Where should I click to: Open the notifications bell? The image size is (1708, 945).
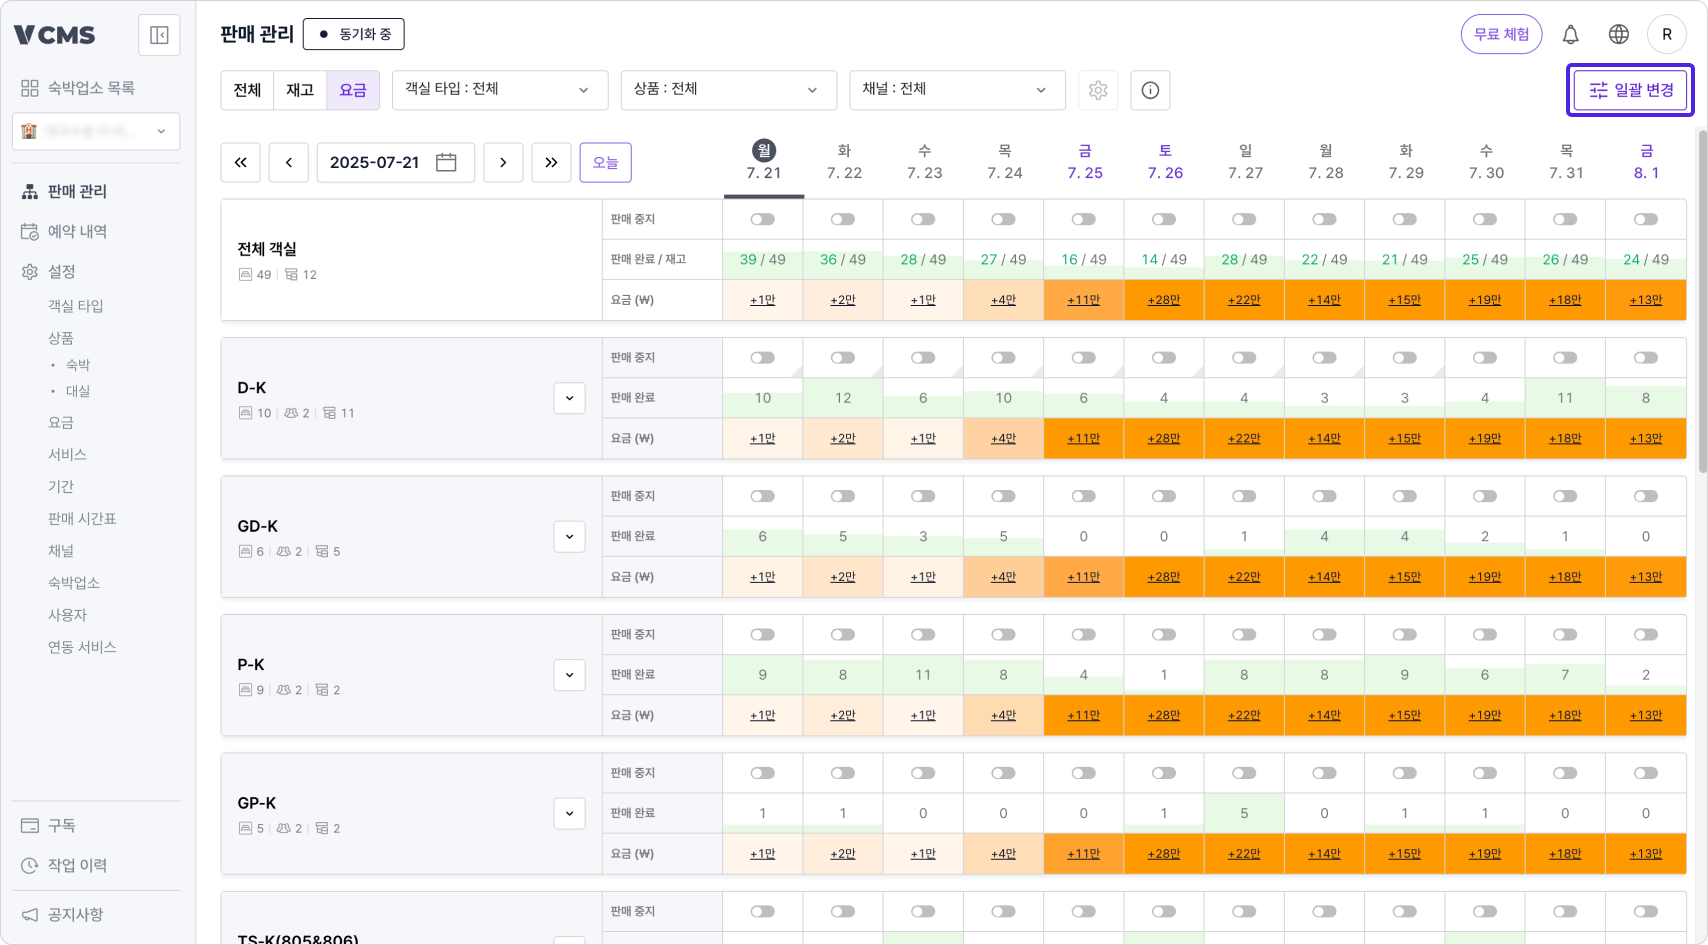pyautogui.click(x=1570, y=35)
